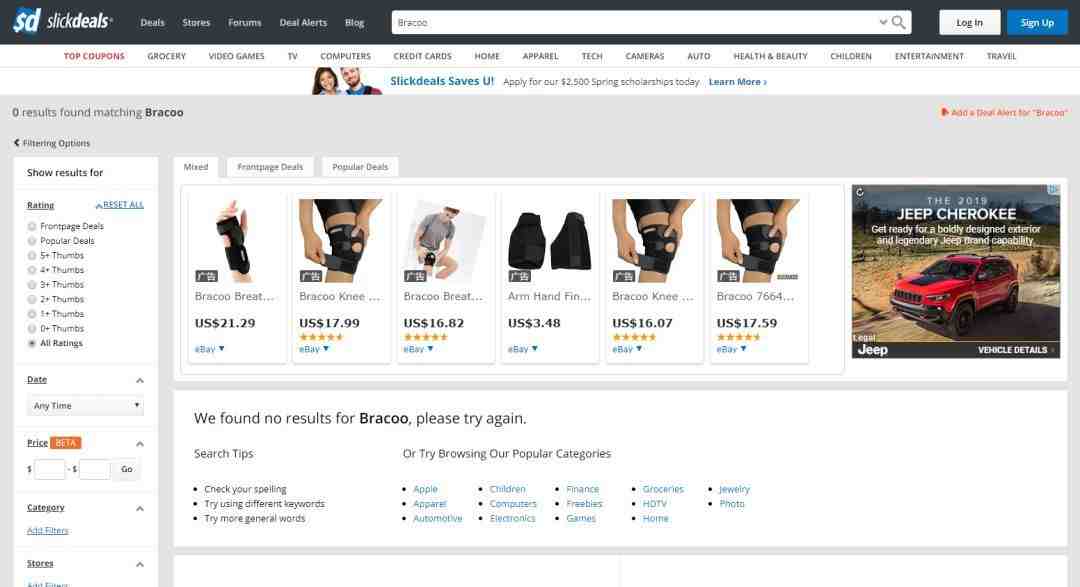Screen dimensions: 1080x587
Task: Click the minimum price input field
Action: tap(50, 469)
